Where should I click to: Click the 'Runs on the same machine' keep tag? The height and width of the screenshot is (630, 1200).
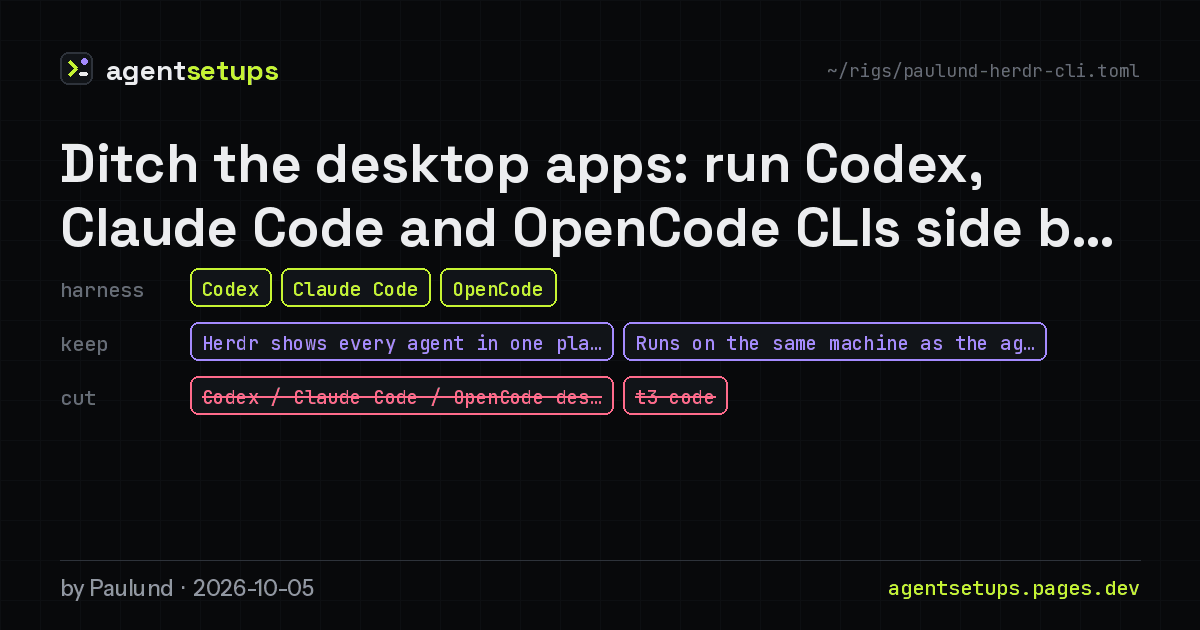pos(835,342)
